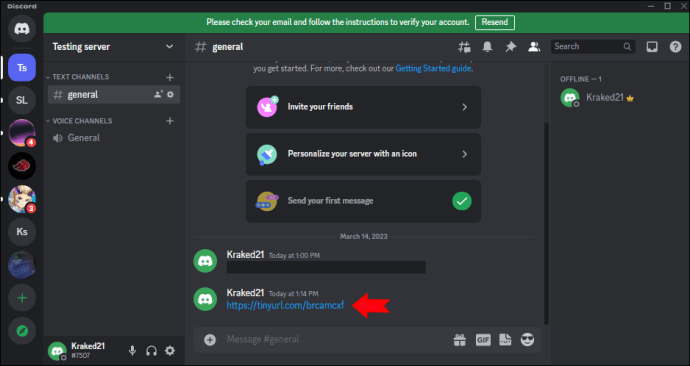Click the Resend verification email button

(x=495, y=22)
